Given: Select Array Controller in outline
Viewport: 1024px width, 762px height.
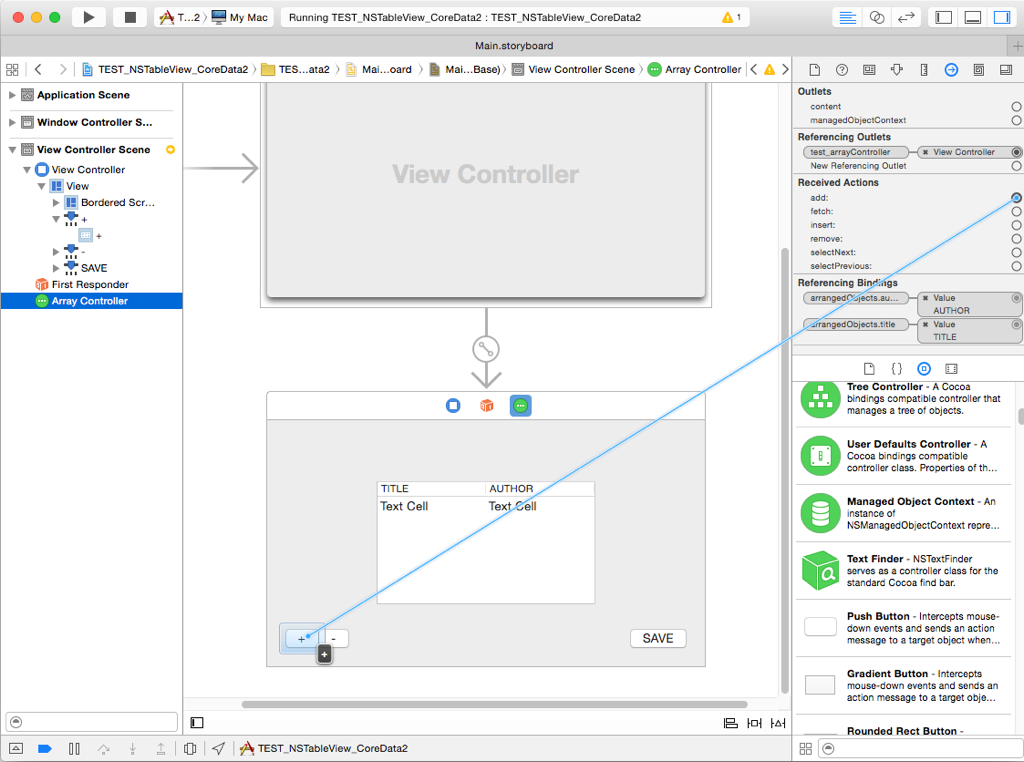Looking at the screenshot, I should (x=91, y=301).
